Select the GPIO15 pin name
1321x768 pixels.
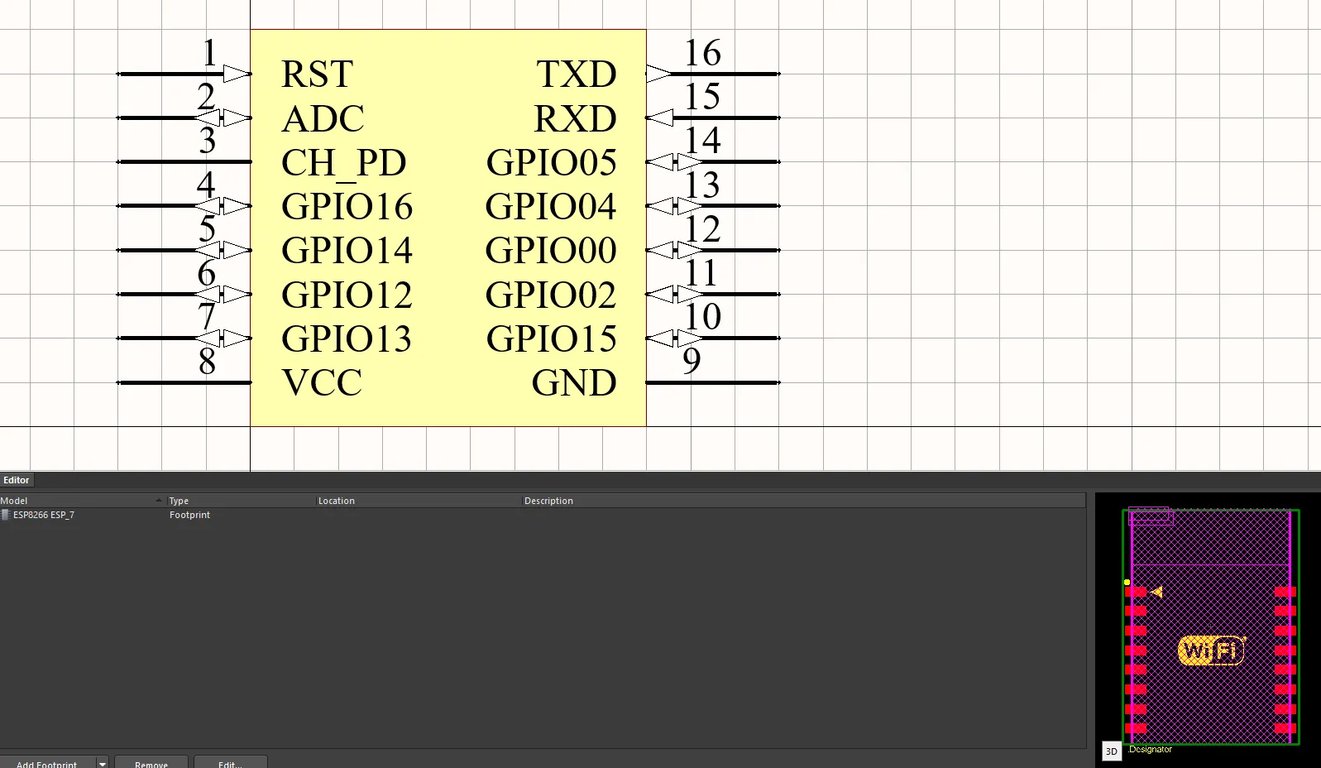tap(552, 339)
